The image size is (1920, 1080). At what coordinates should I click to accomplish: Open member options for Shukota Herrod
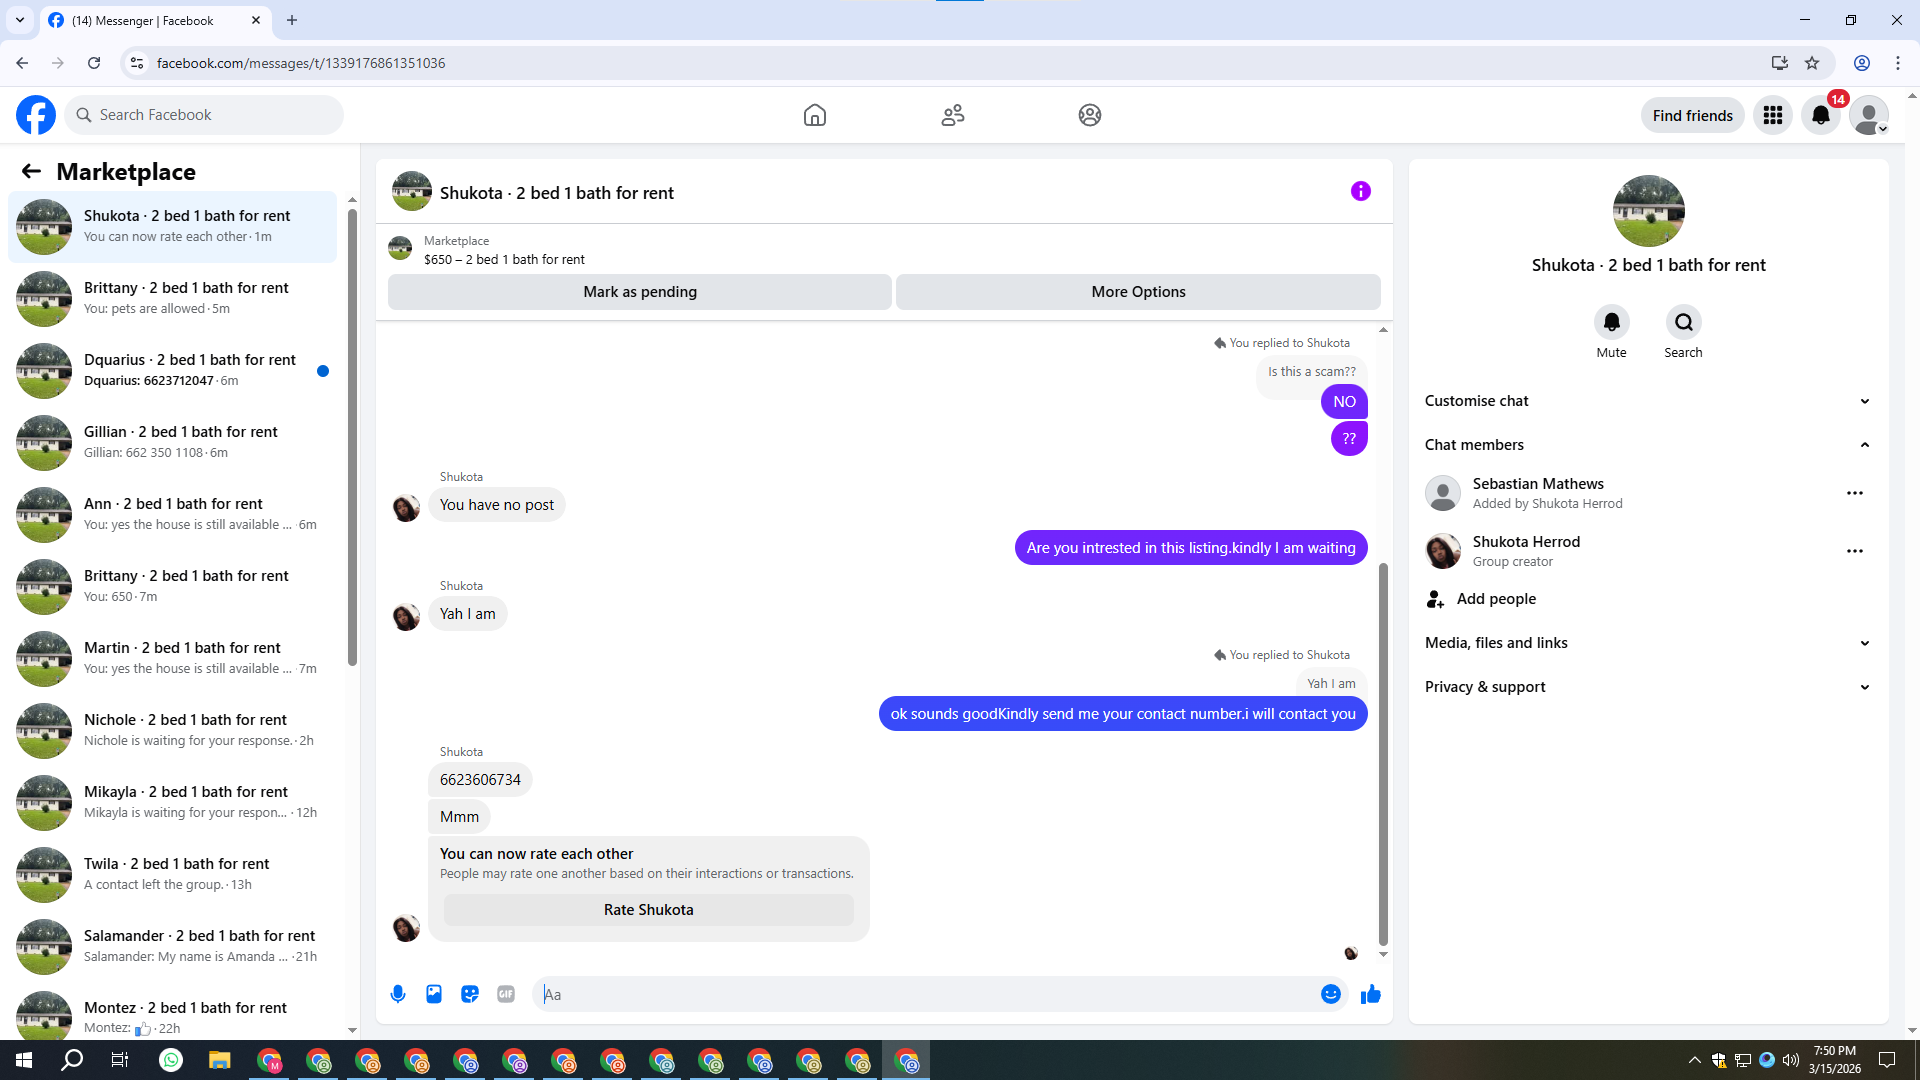coord(1855,551)
